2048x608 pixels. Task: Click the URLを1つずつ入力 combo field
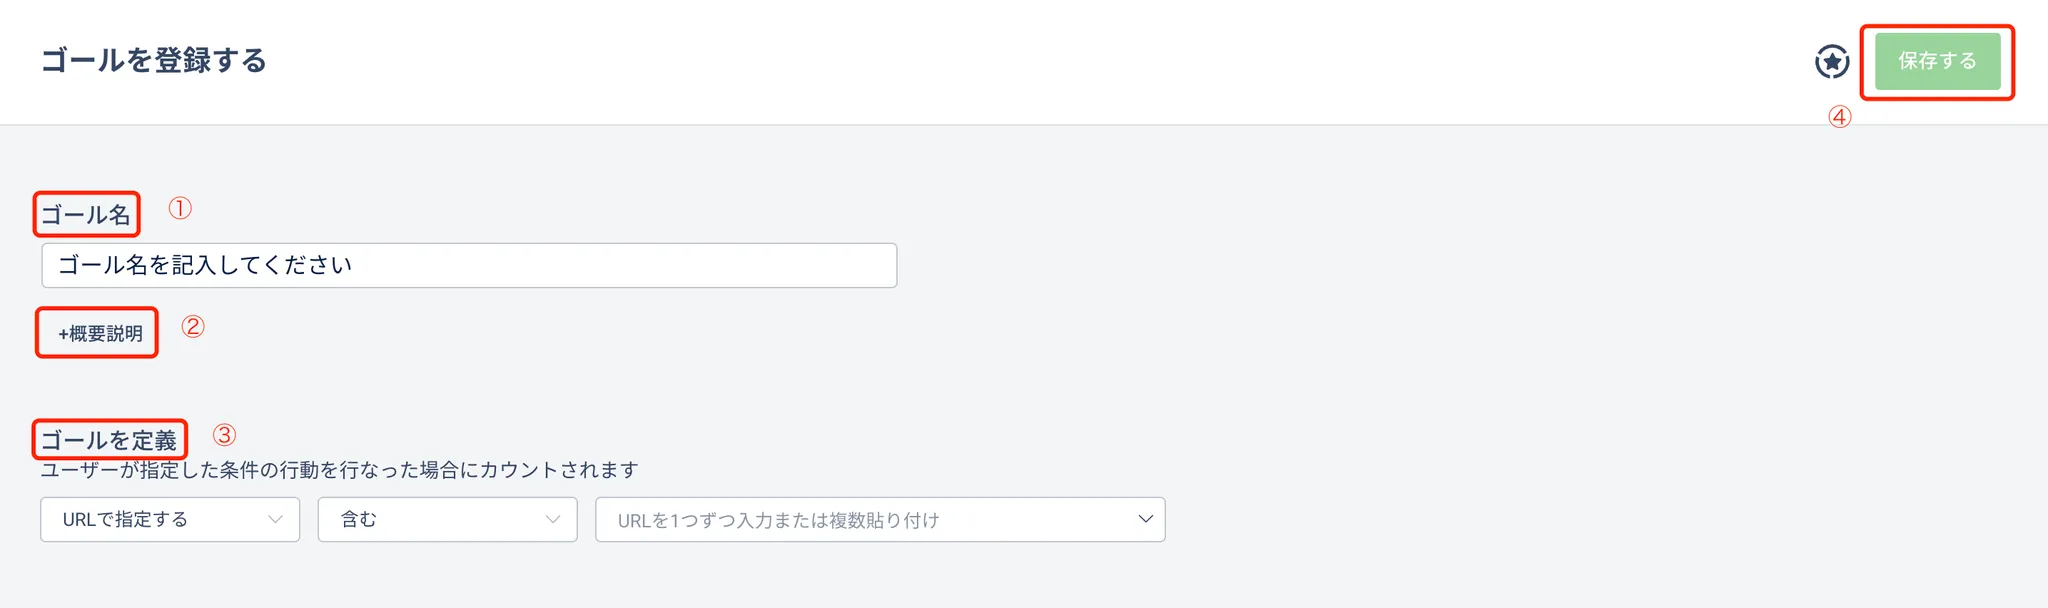coord(860,520)
